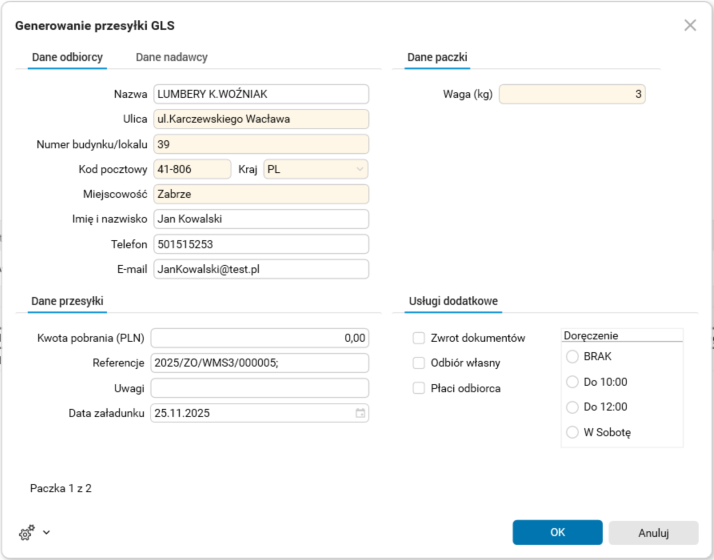Select Do 12:00 delivery option
Viewport: 714px width, 560px height.
572,407
